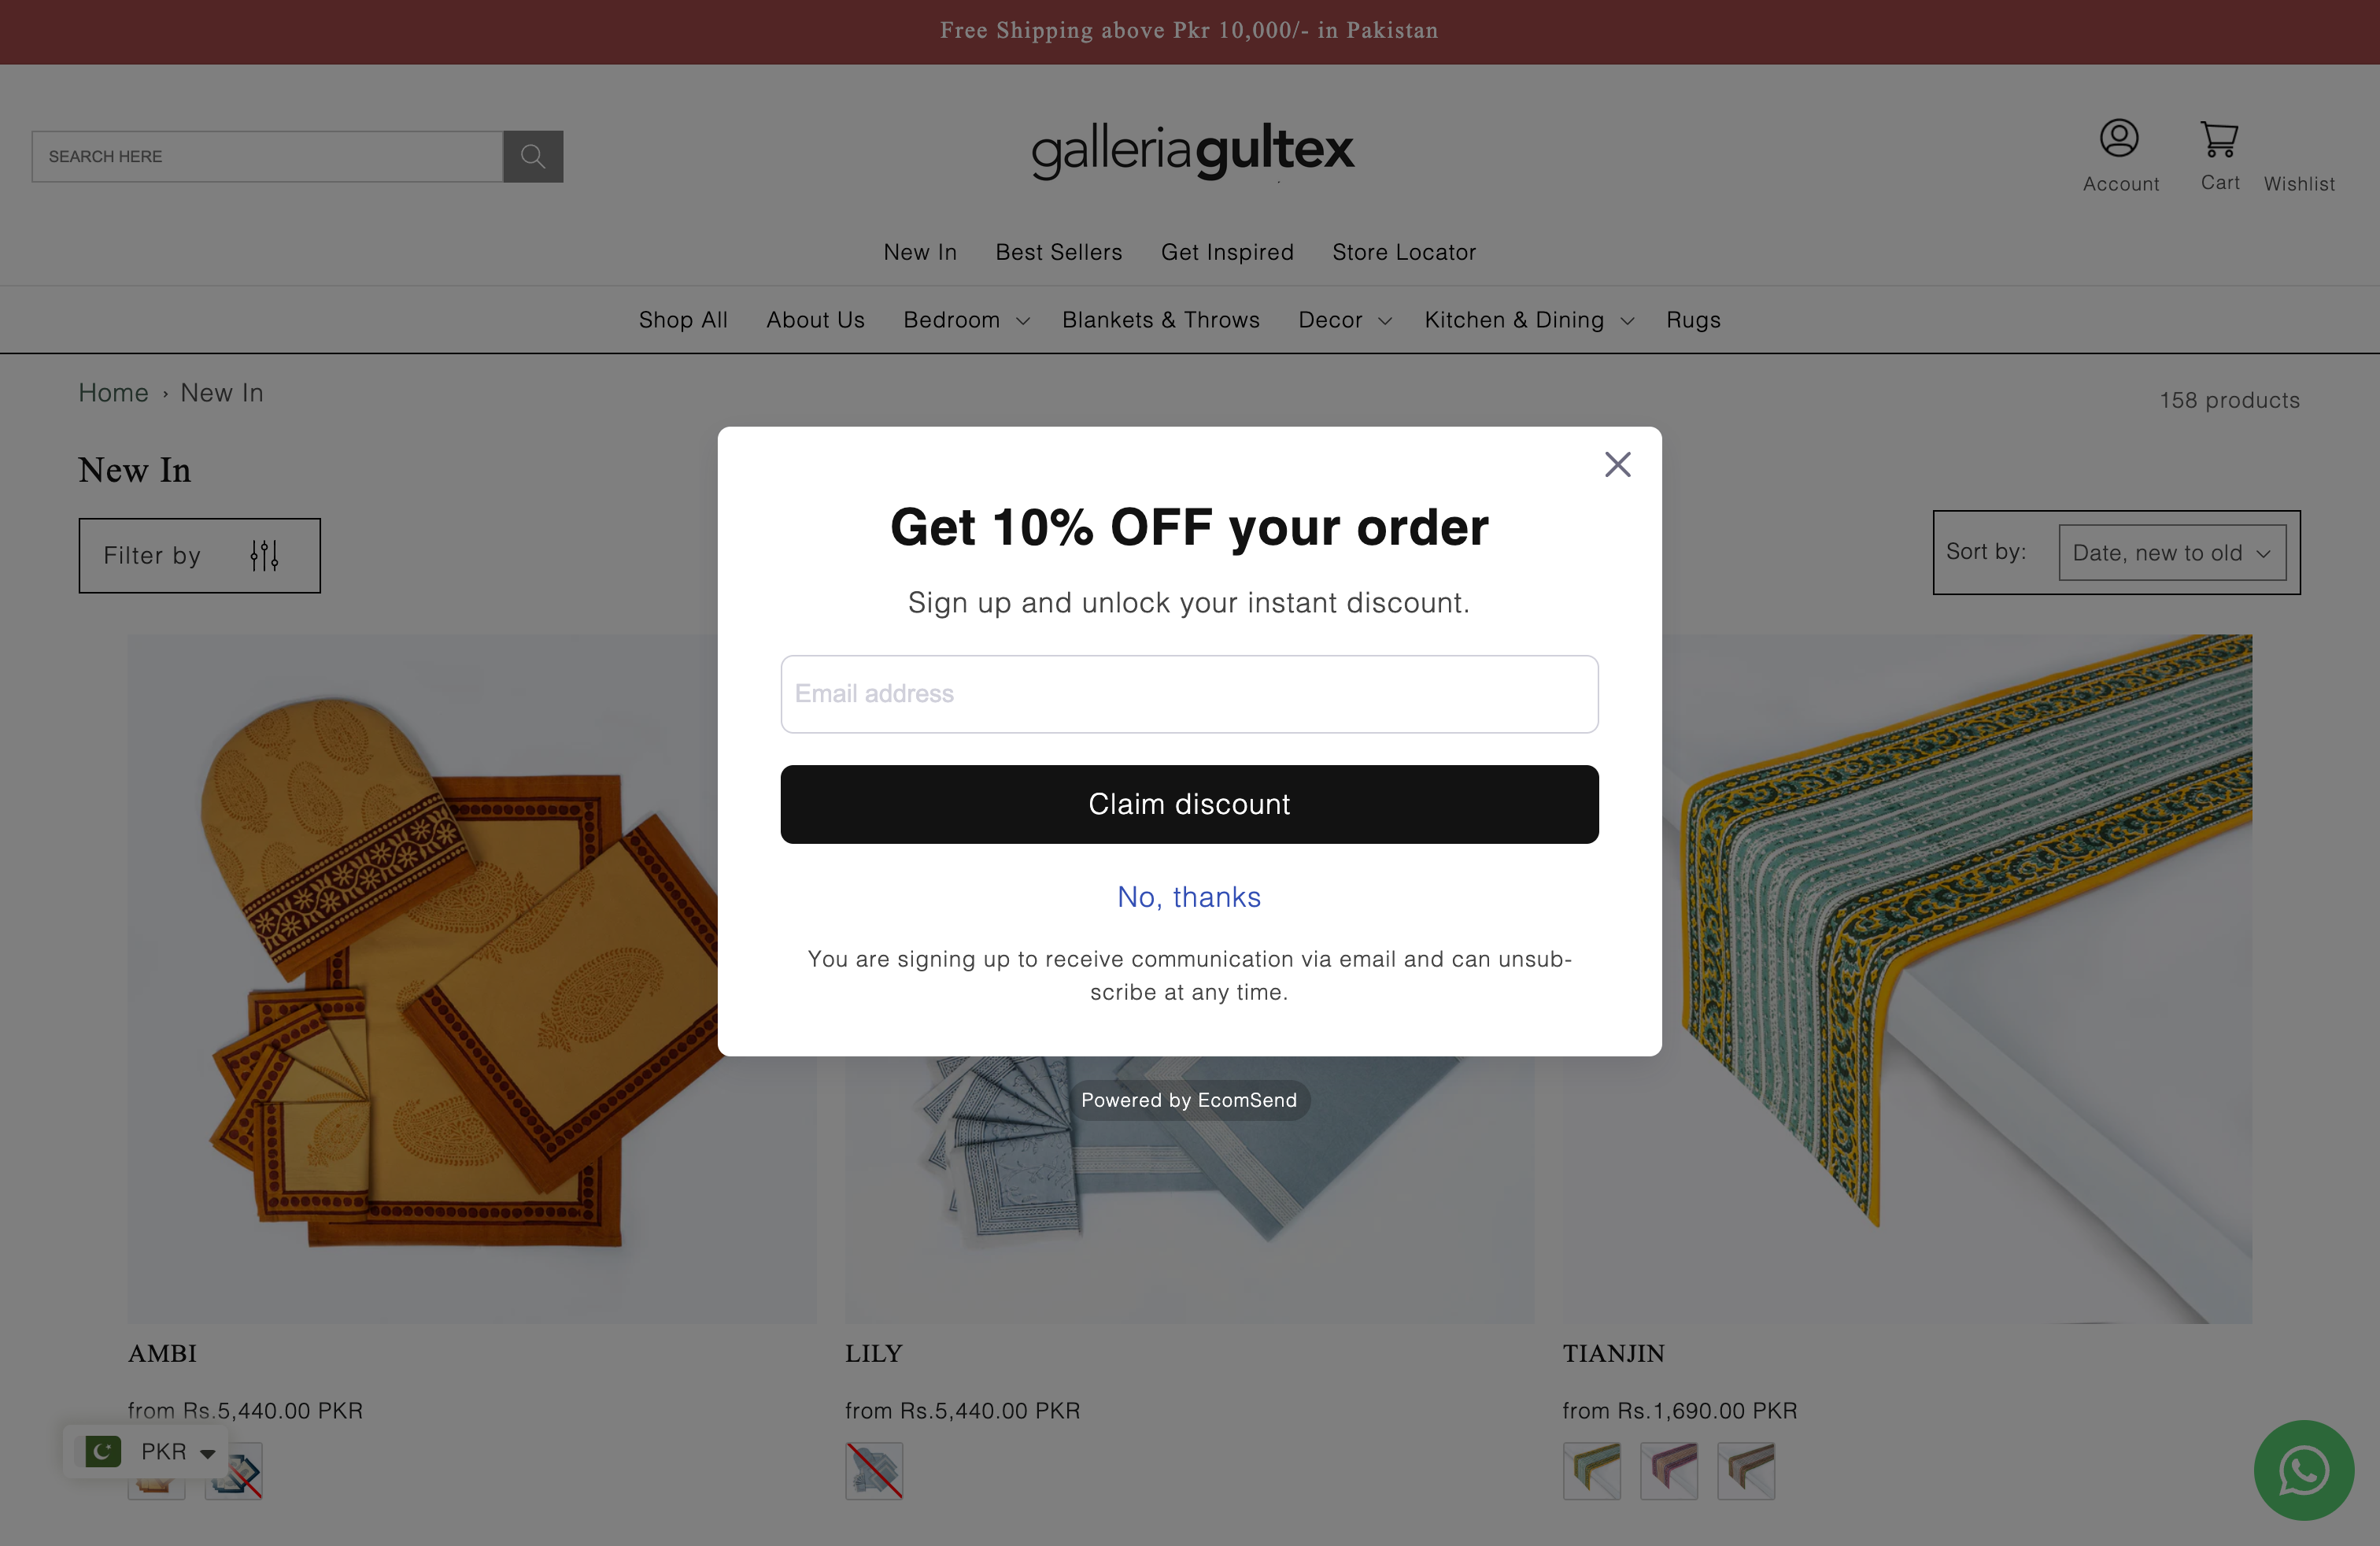The image size is (2380, 1546).
Task: Select AMBI product color swatch
Action: tap(158, 1470)
